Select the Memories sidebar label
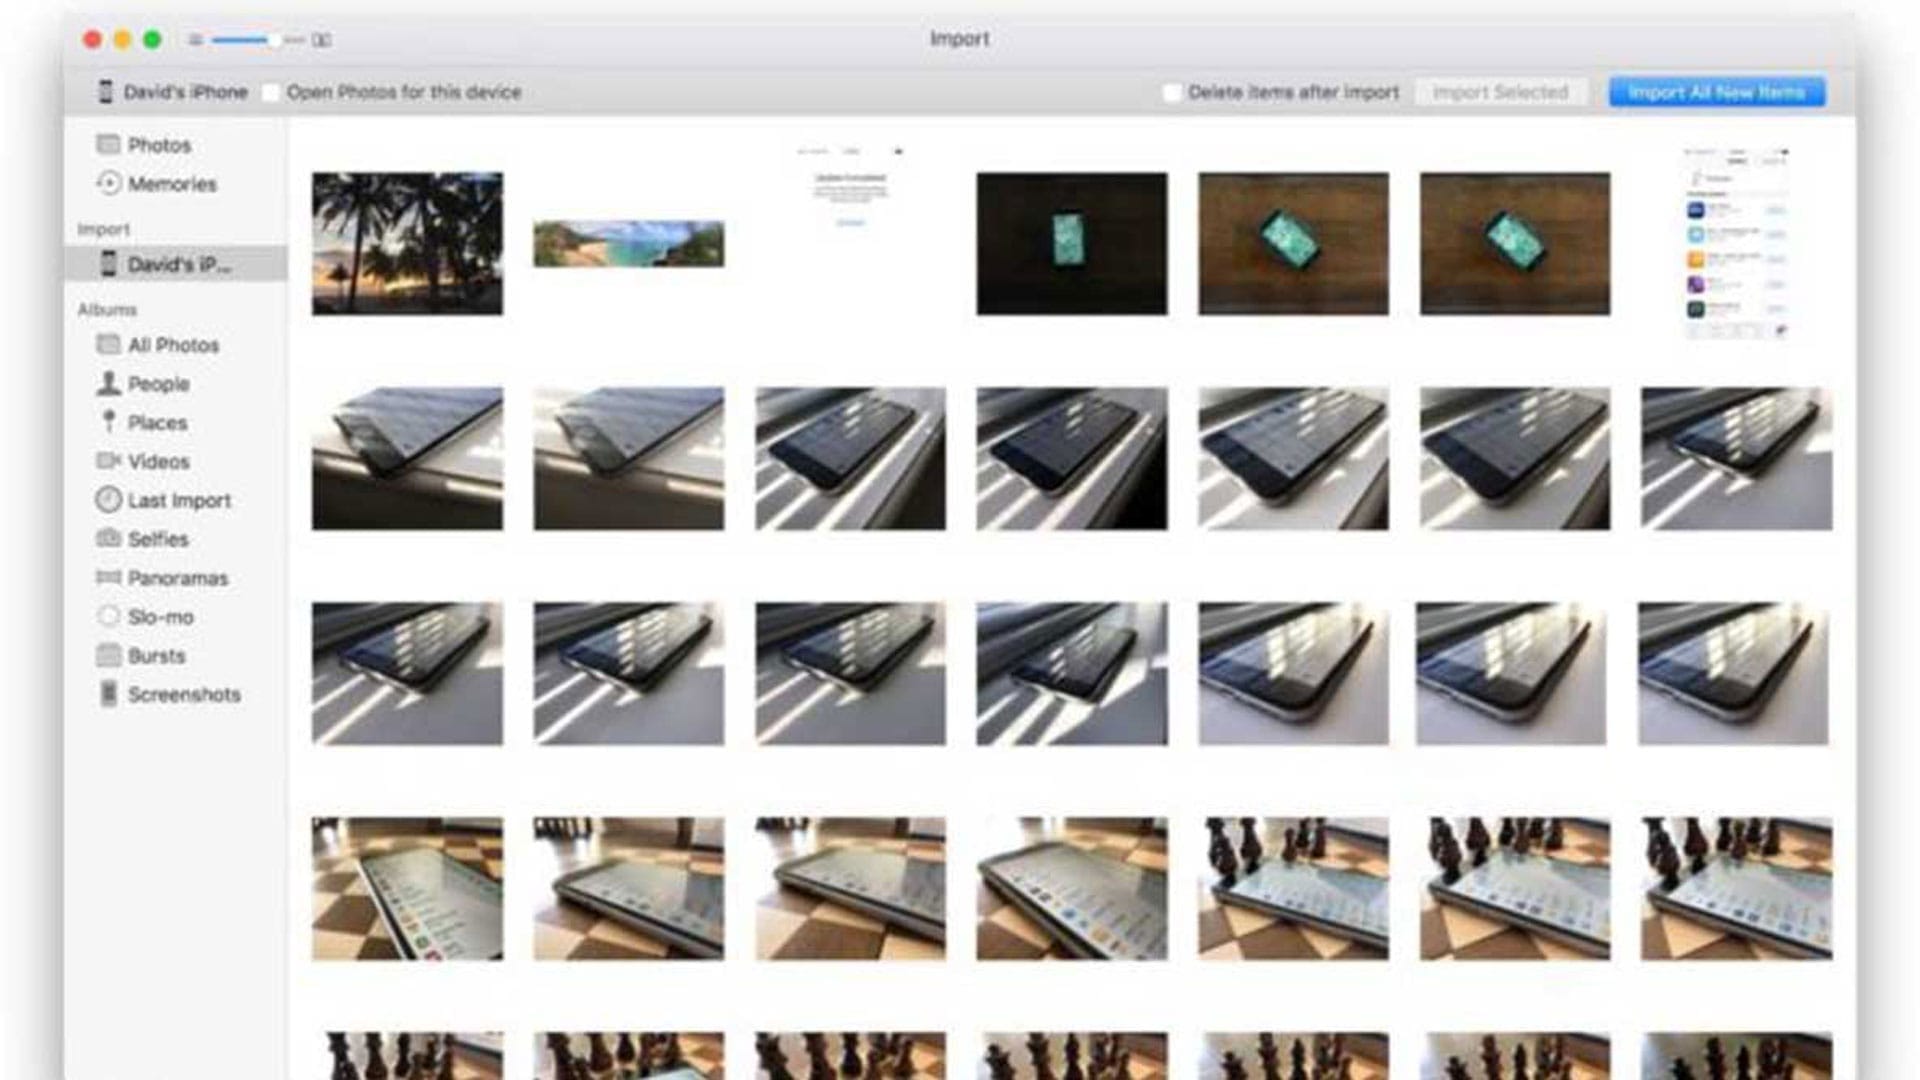The width and height of the screenshot is (1920, 1080). click(172, 184)
